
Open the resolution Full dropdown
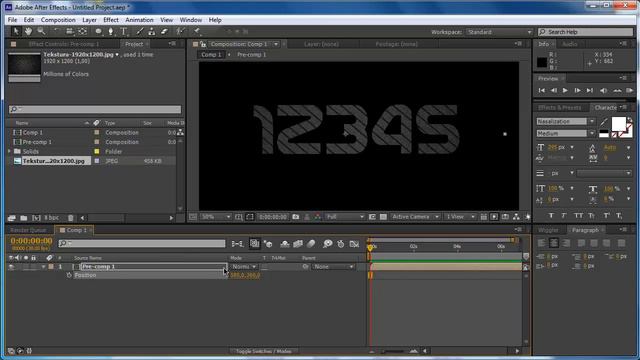(x=344, y=217)
